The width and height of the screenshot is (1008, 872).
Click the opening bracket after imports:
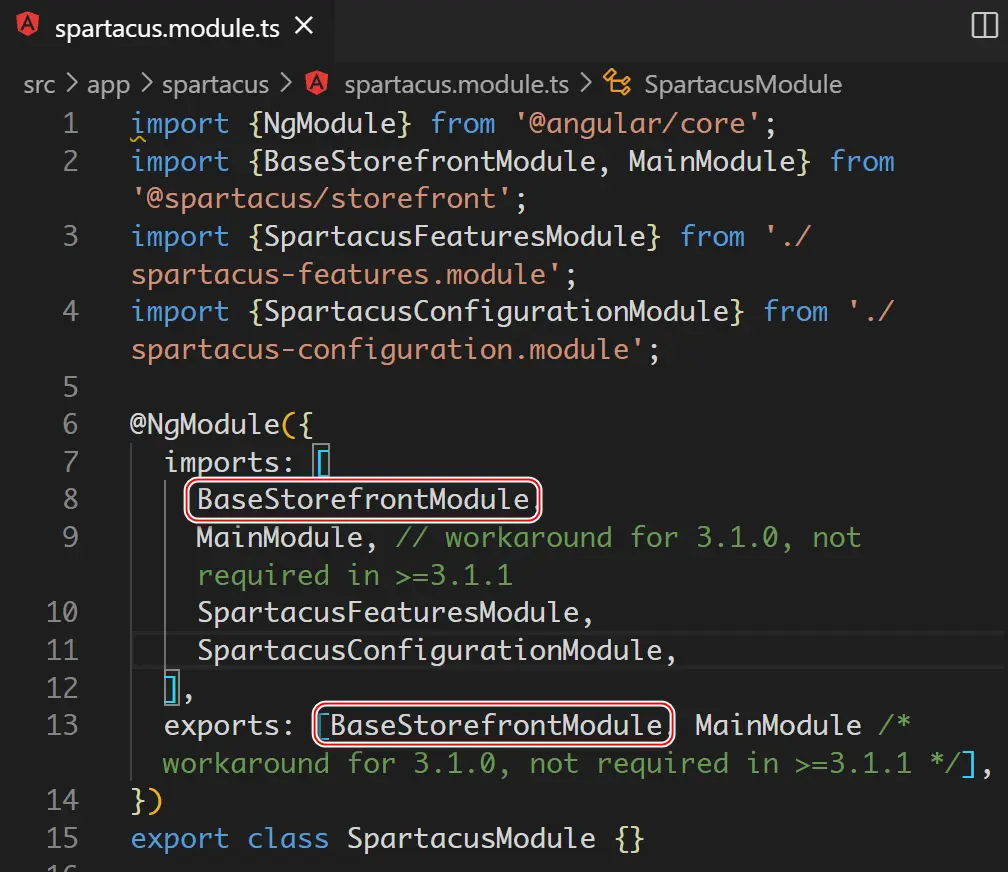(321, 462)
